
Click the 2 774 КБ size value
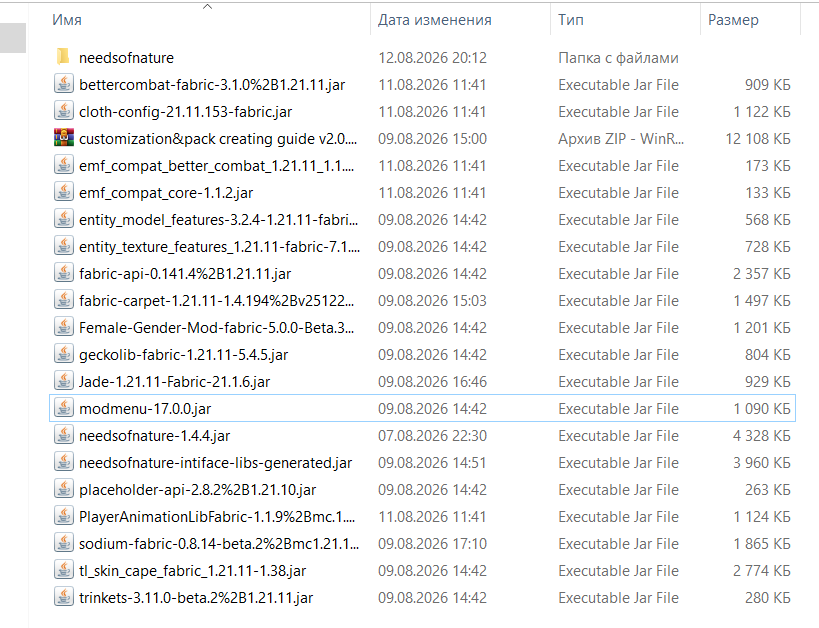762,571
